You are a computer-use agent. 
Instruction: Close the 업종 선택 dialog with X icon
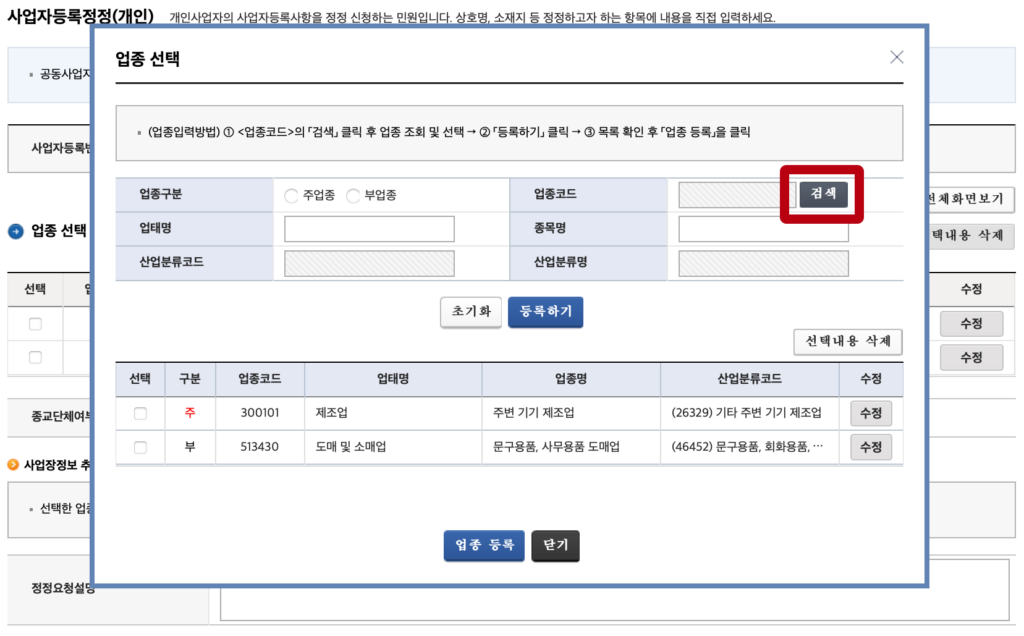tap(896, 57)
